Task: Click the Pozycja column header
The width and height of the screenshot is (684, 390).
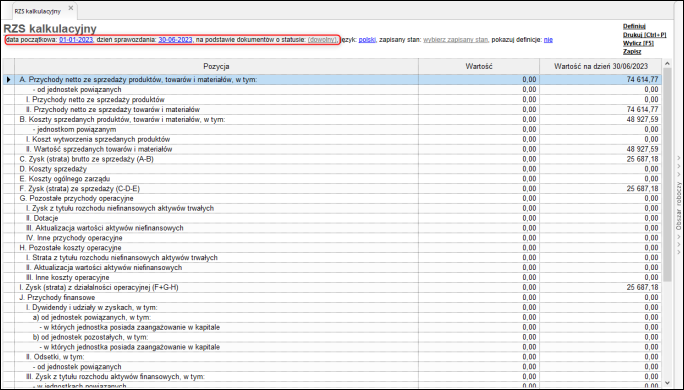Action: point(216,66)
